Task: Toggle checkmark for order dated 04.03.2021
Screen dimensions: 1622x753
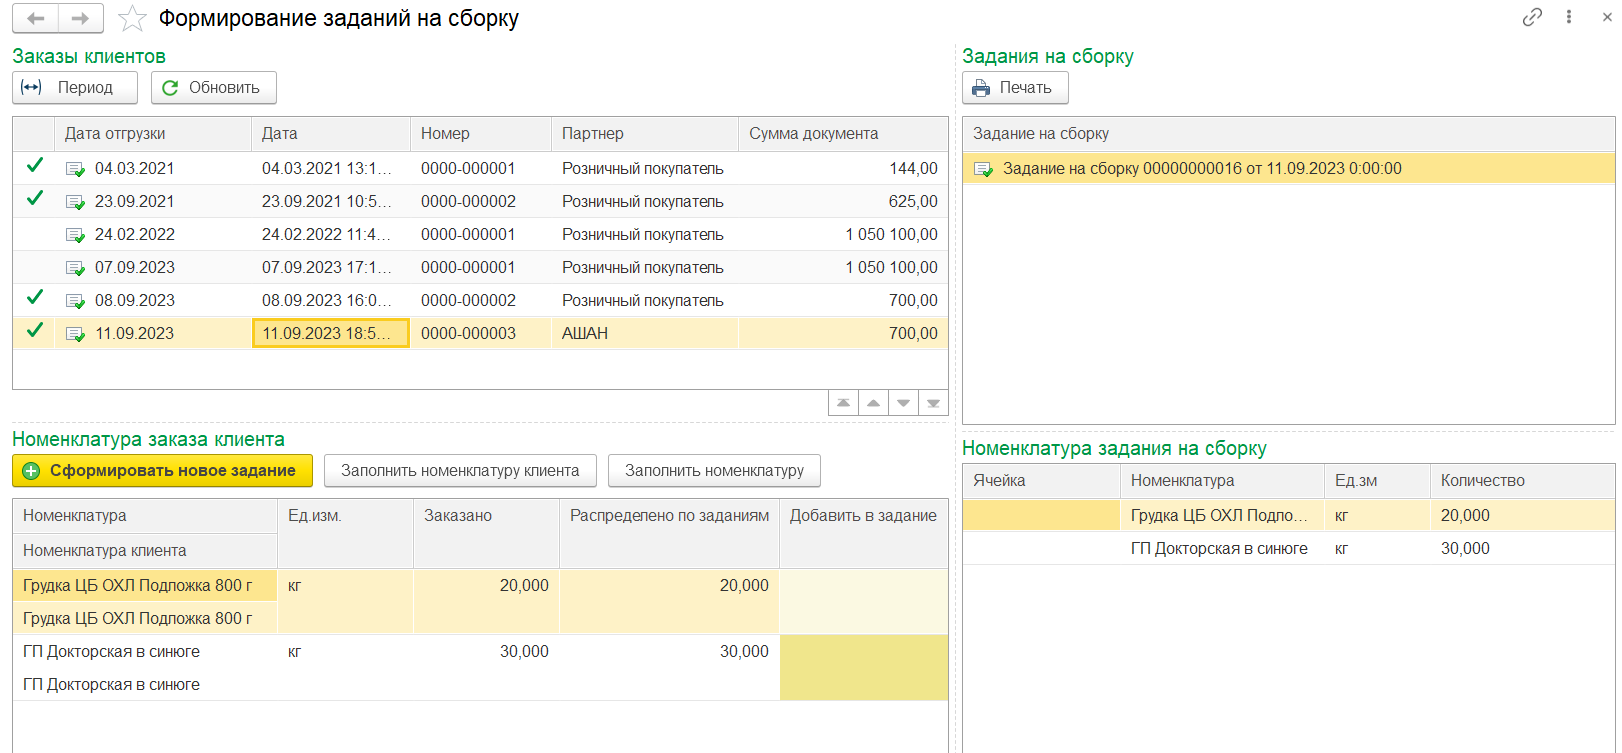Action: (x=35, y=166)
